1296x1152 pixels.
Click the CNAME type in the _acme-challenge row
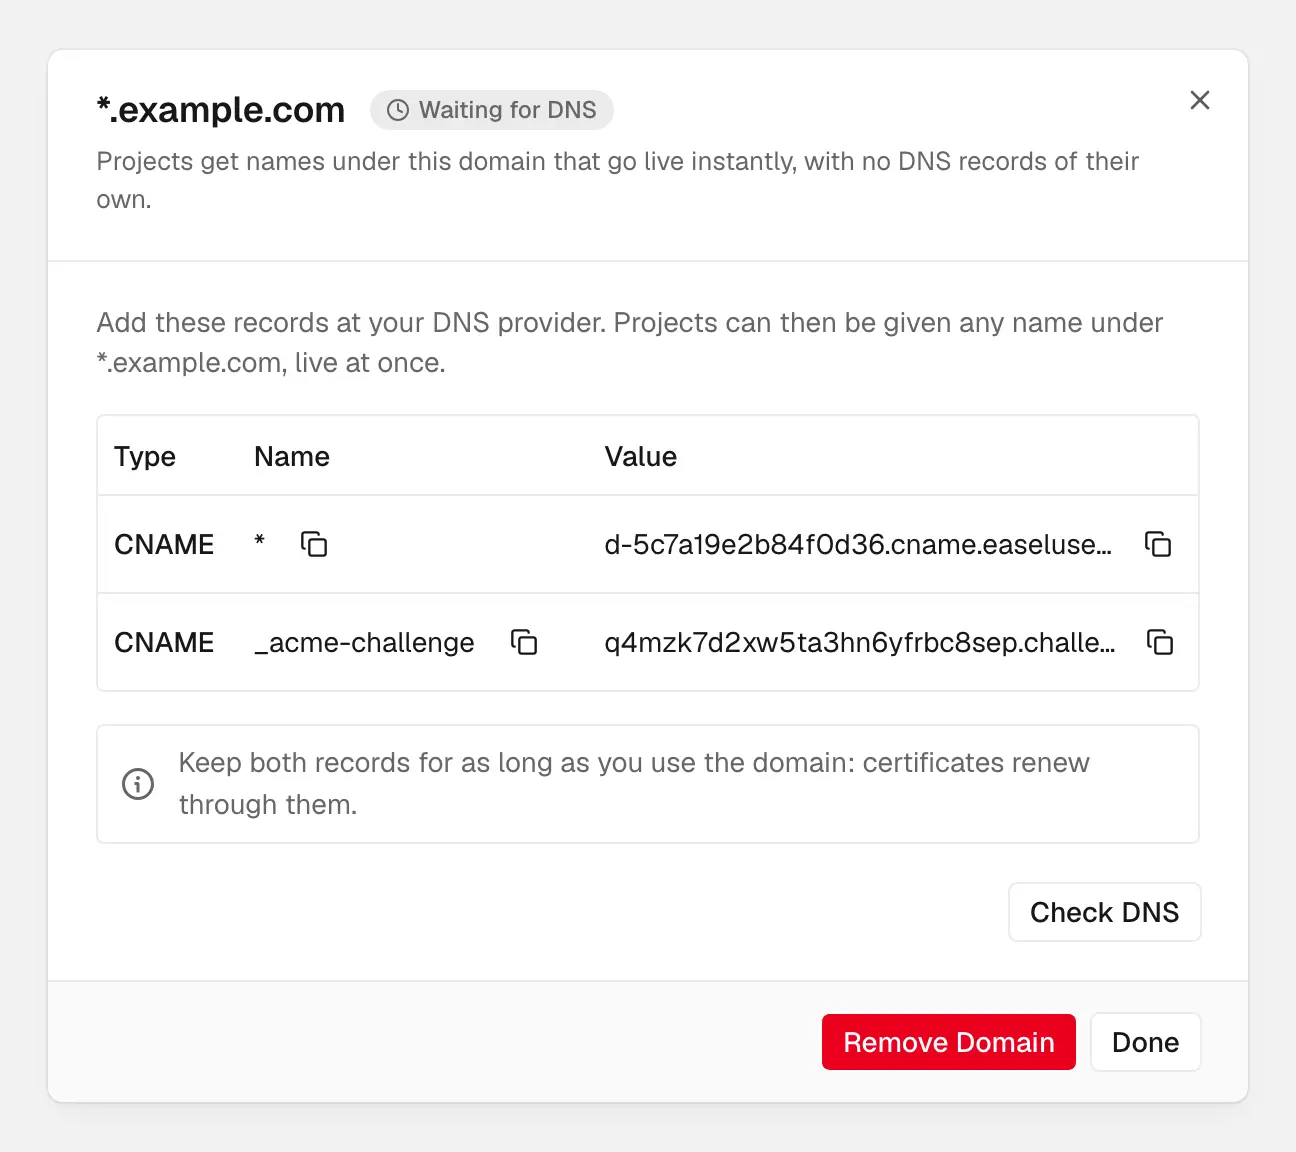[x=164, y=642]
